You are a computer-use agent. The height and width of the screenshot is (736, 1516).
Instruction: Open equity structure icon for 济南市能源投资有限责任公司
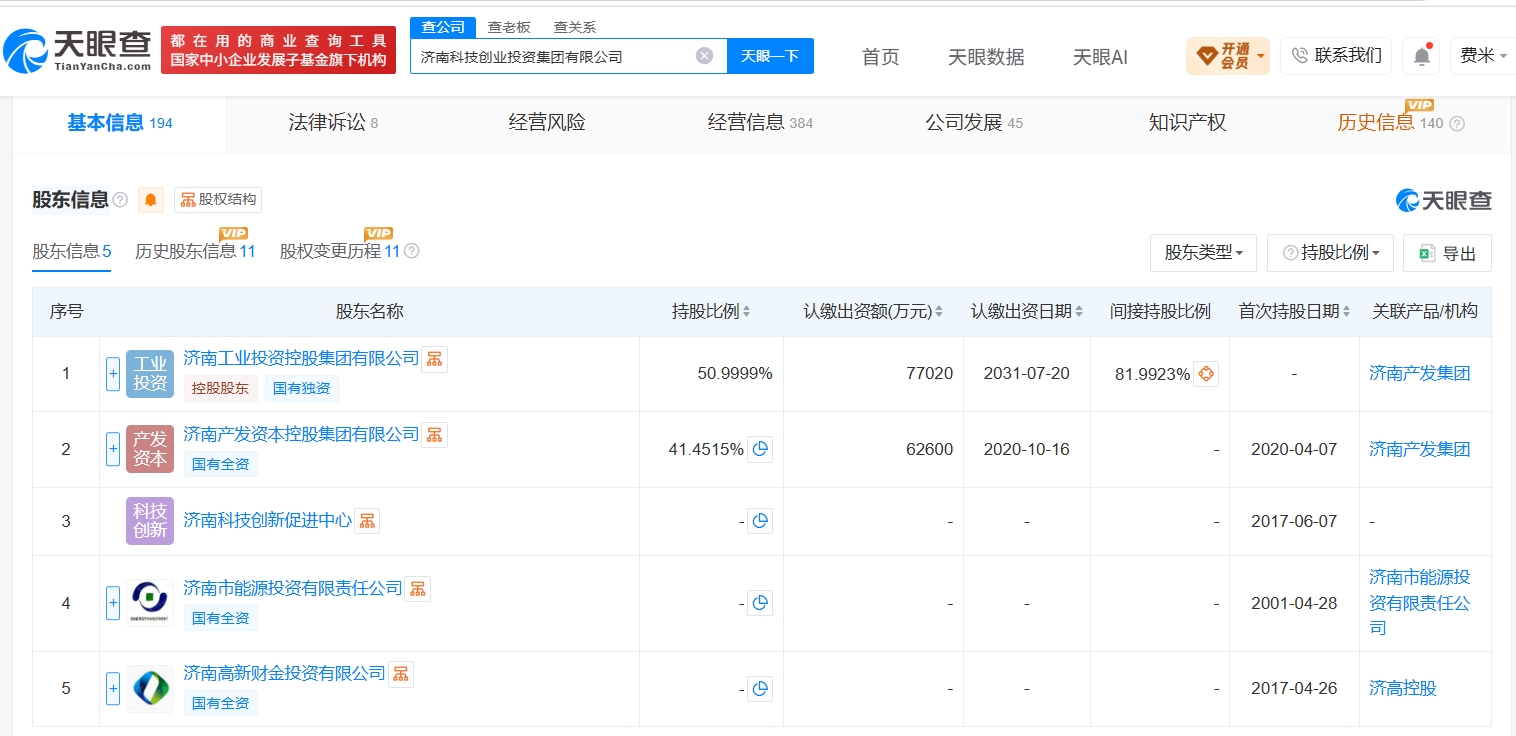point(417,589)
